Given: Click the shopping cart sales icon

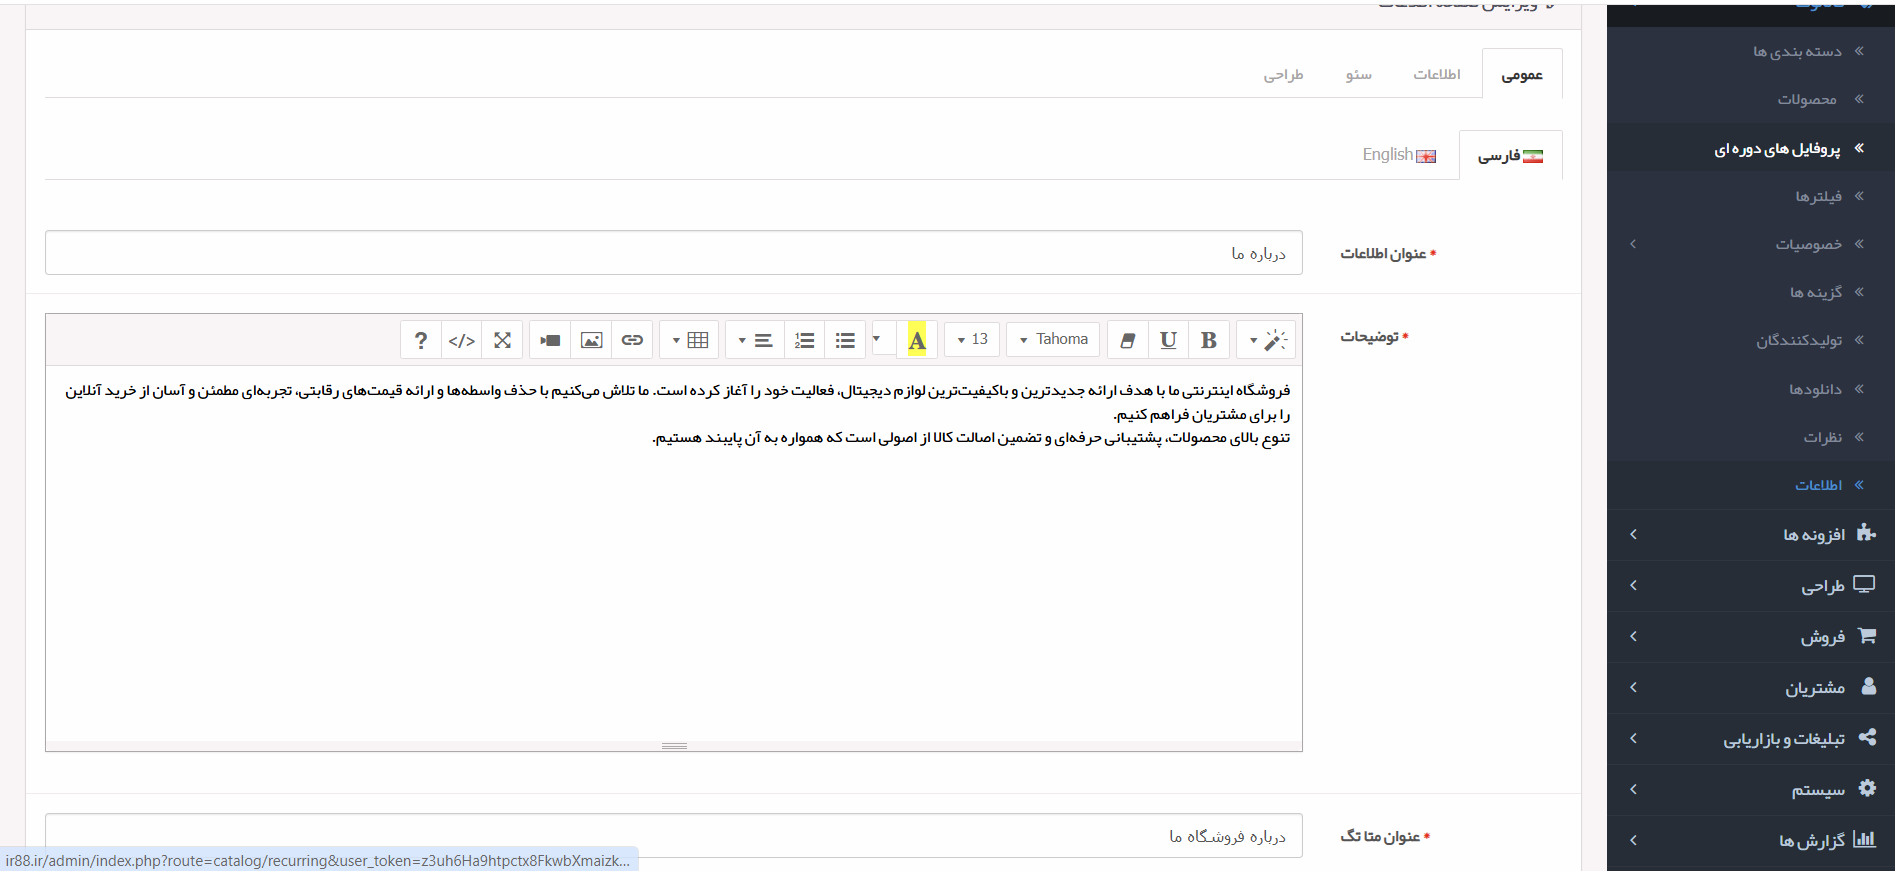Looking at the screenshot, I should pos(1866,635).
